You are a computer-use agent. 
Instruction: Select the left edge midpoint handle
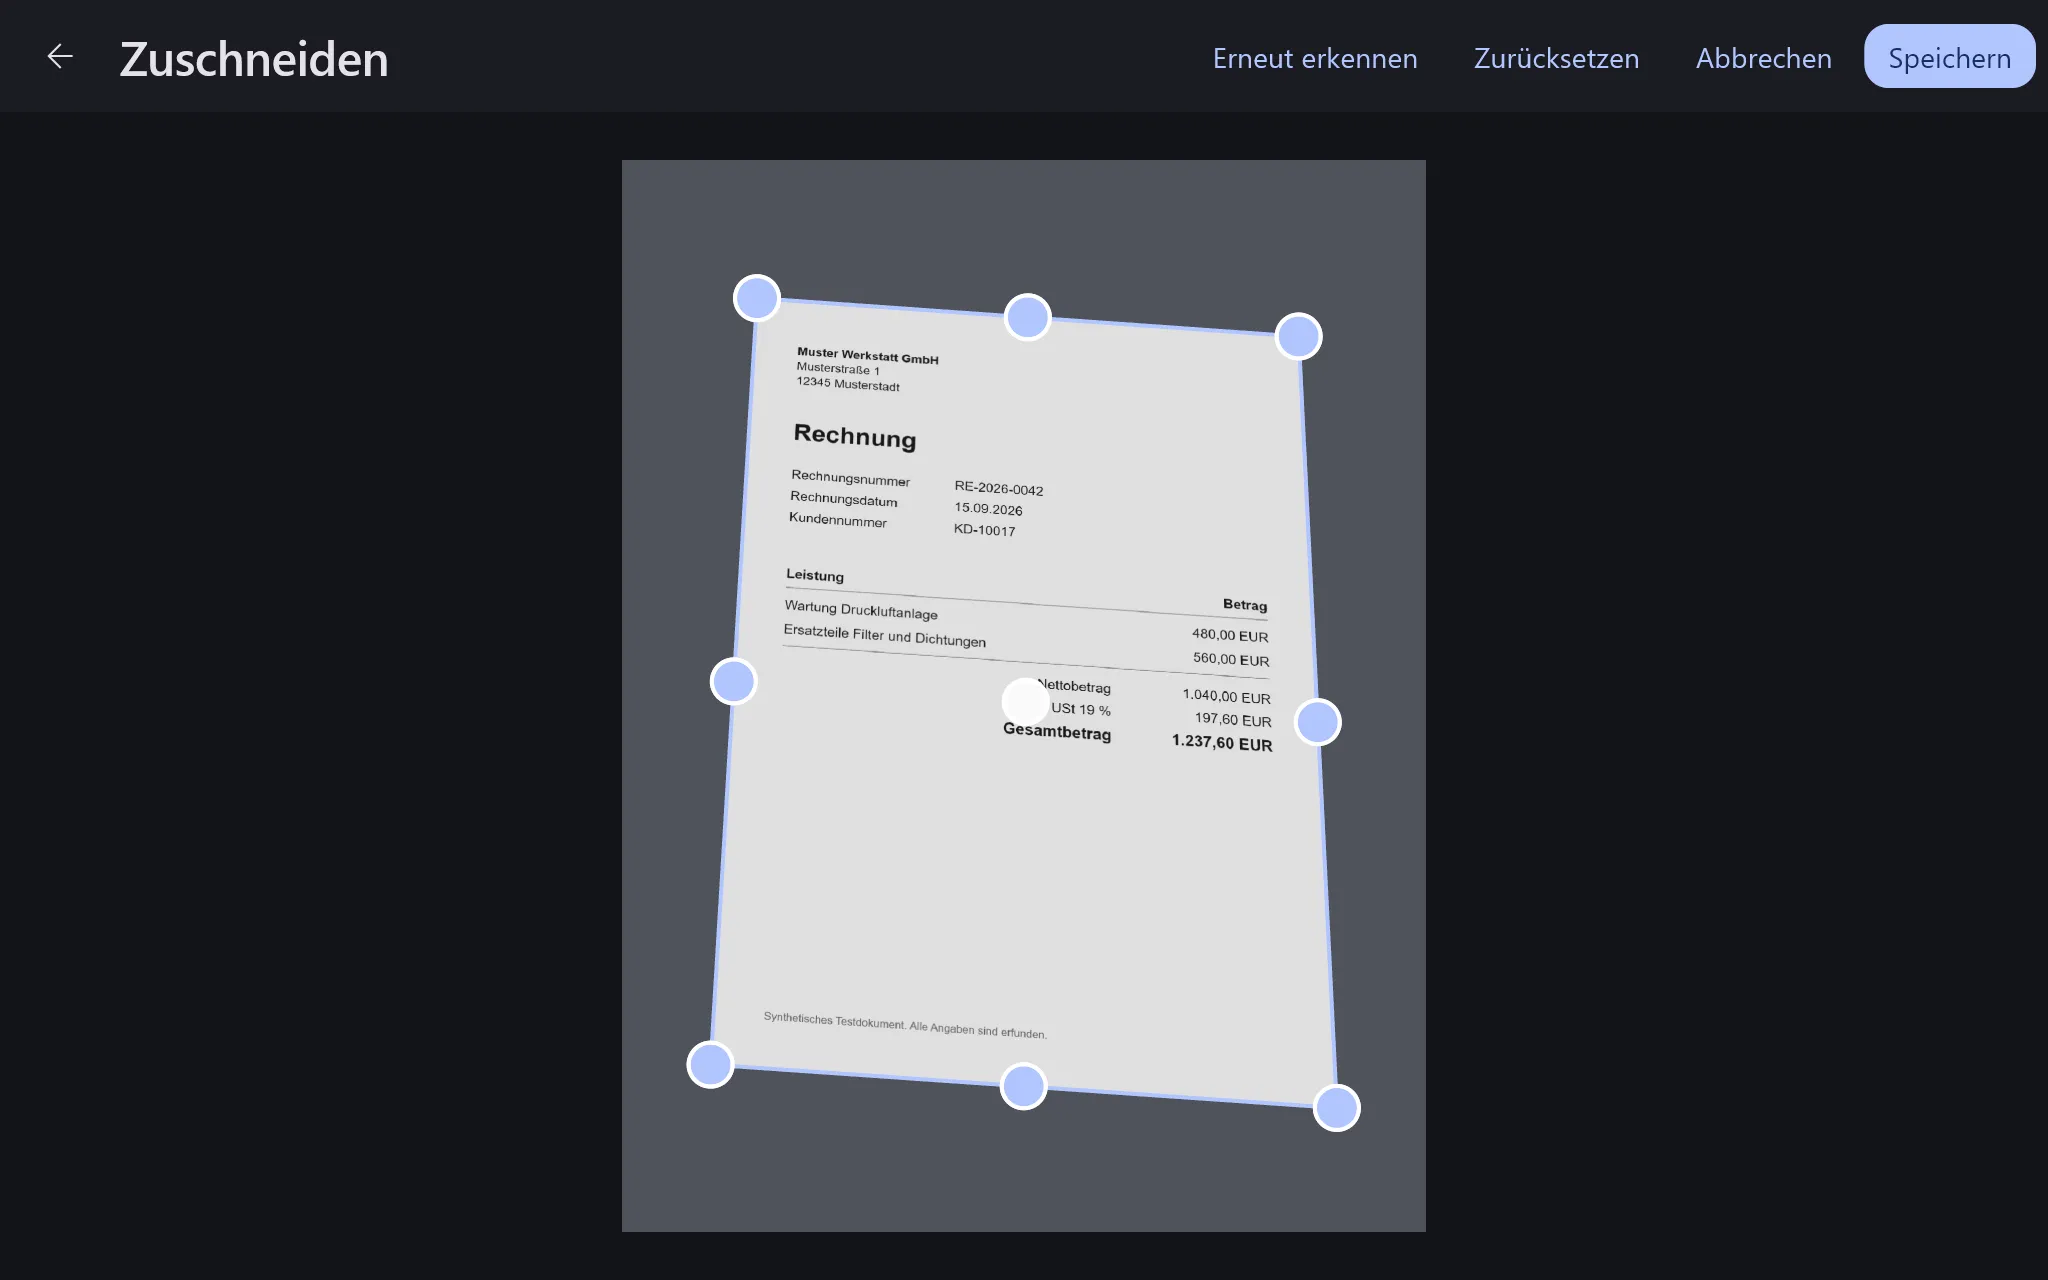coord(733,681)
